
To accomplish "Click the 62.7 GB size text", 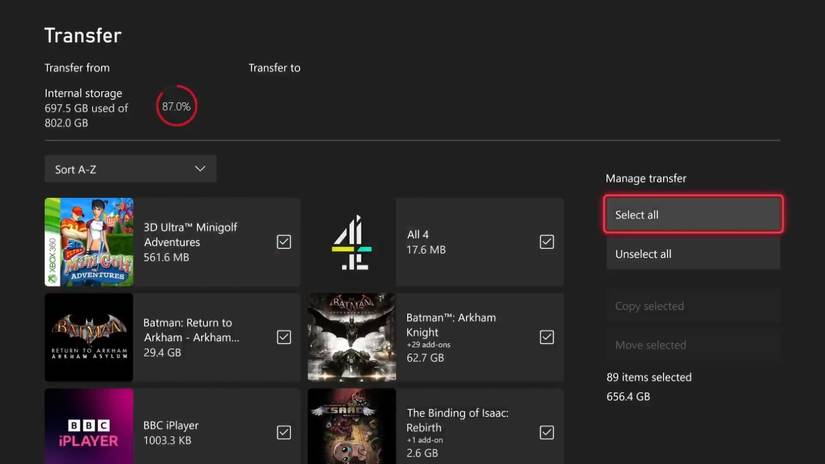I will (425, 358).
